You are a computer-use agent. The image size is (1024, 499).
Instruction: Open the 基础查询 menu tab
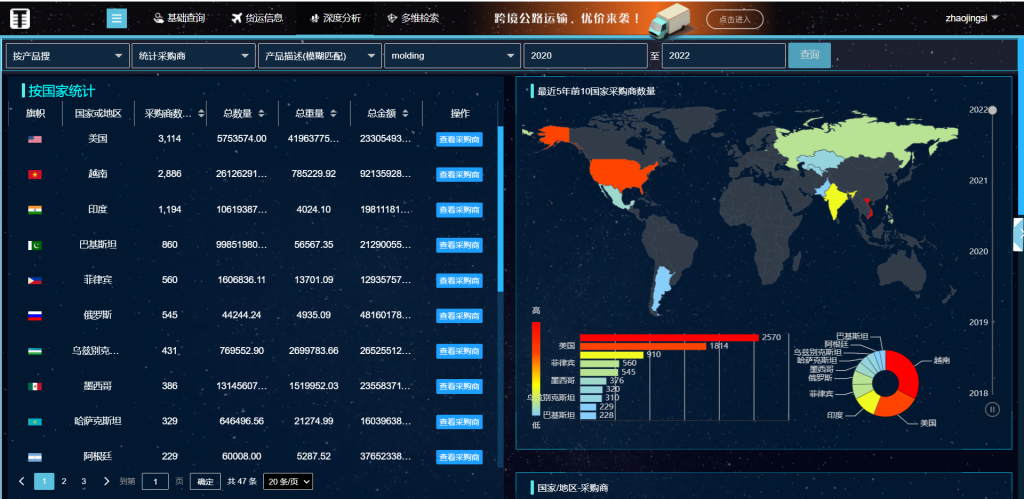(x=182, y=18)
